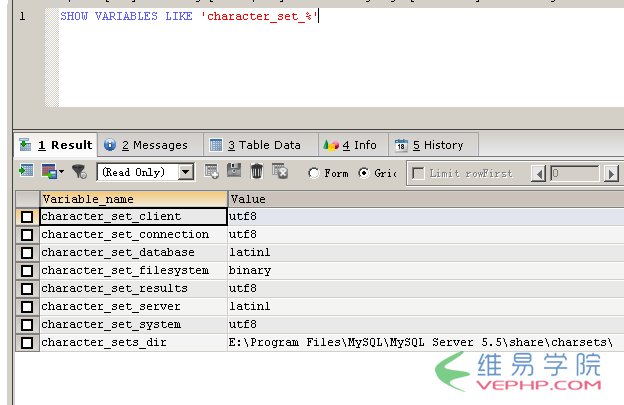Select the Grid view radio button
This screenshot has width=624, height=405.
pyautogui.click(x=363, y=173)
